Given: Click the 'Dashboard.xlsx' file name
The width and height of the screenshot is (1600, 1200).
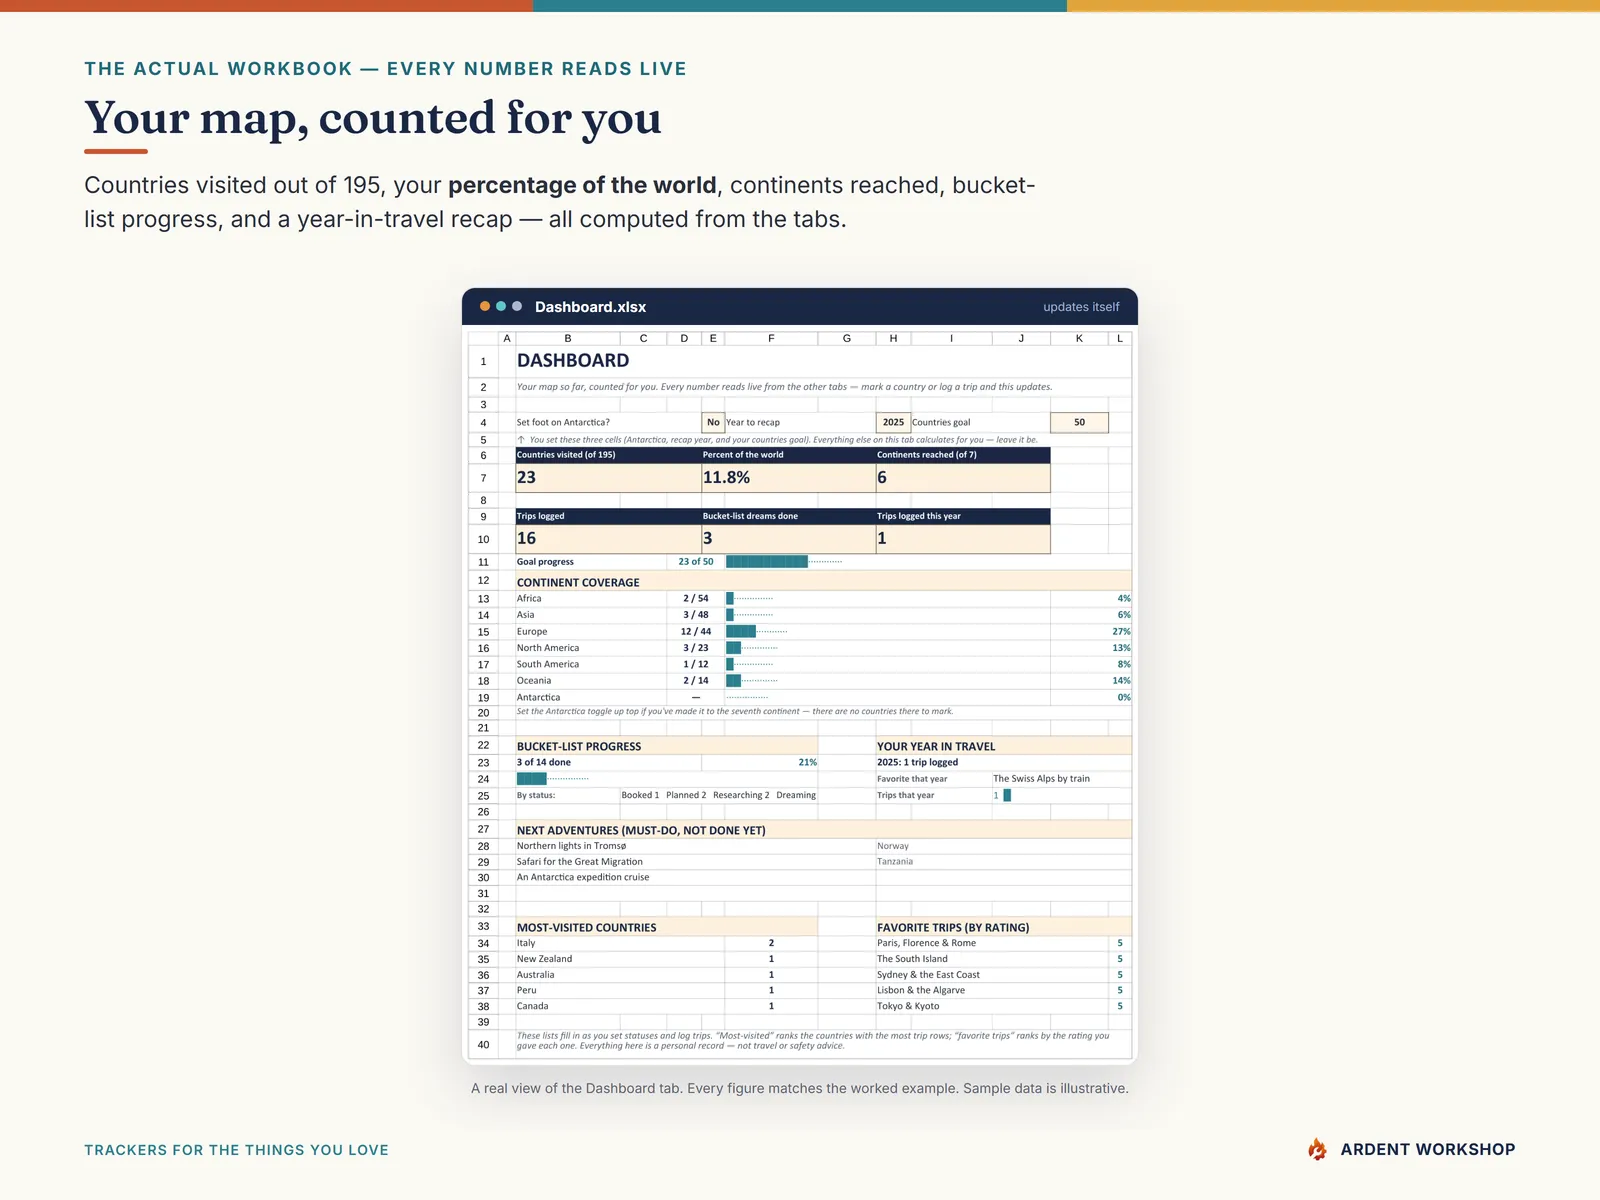Looking at the screenshot, I should (590, 307).
